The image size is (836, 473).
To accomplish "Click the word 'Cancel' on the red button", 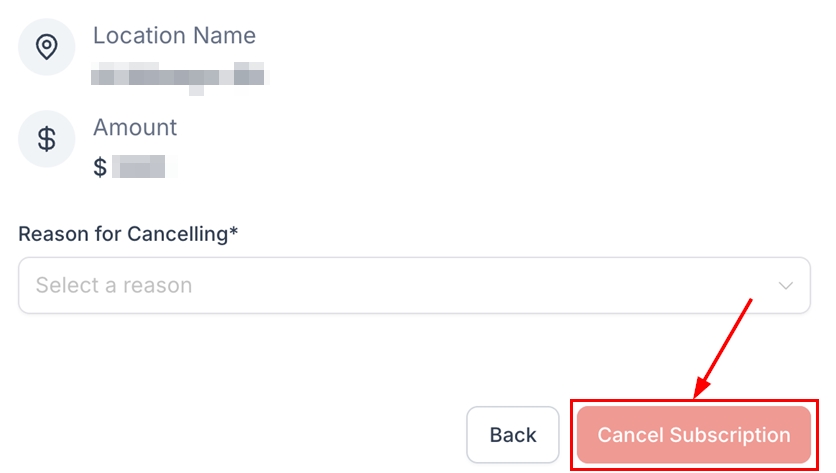I will pos(630,435).
